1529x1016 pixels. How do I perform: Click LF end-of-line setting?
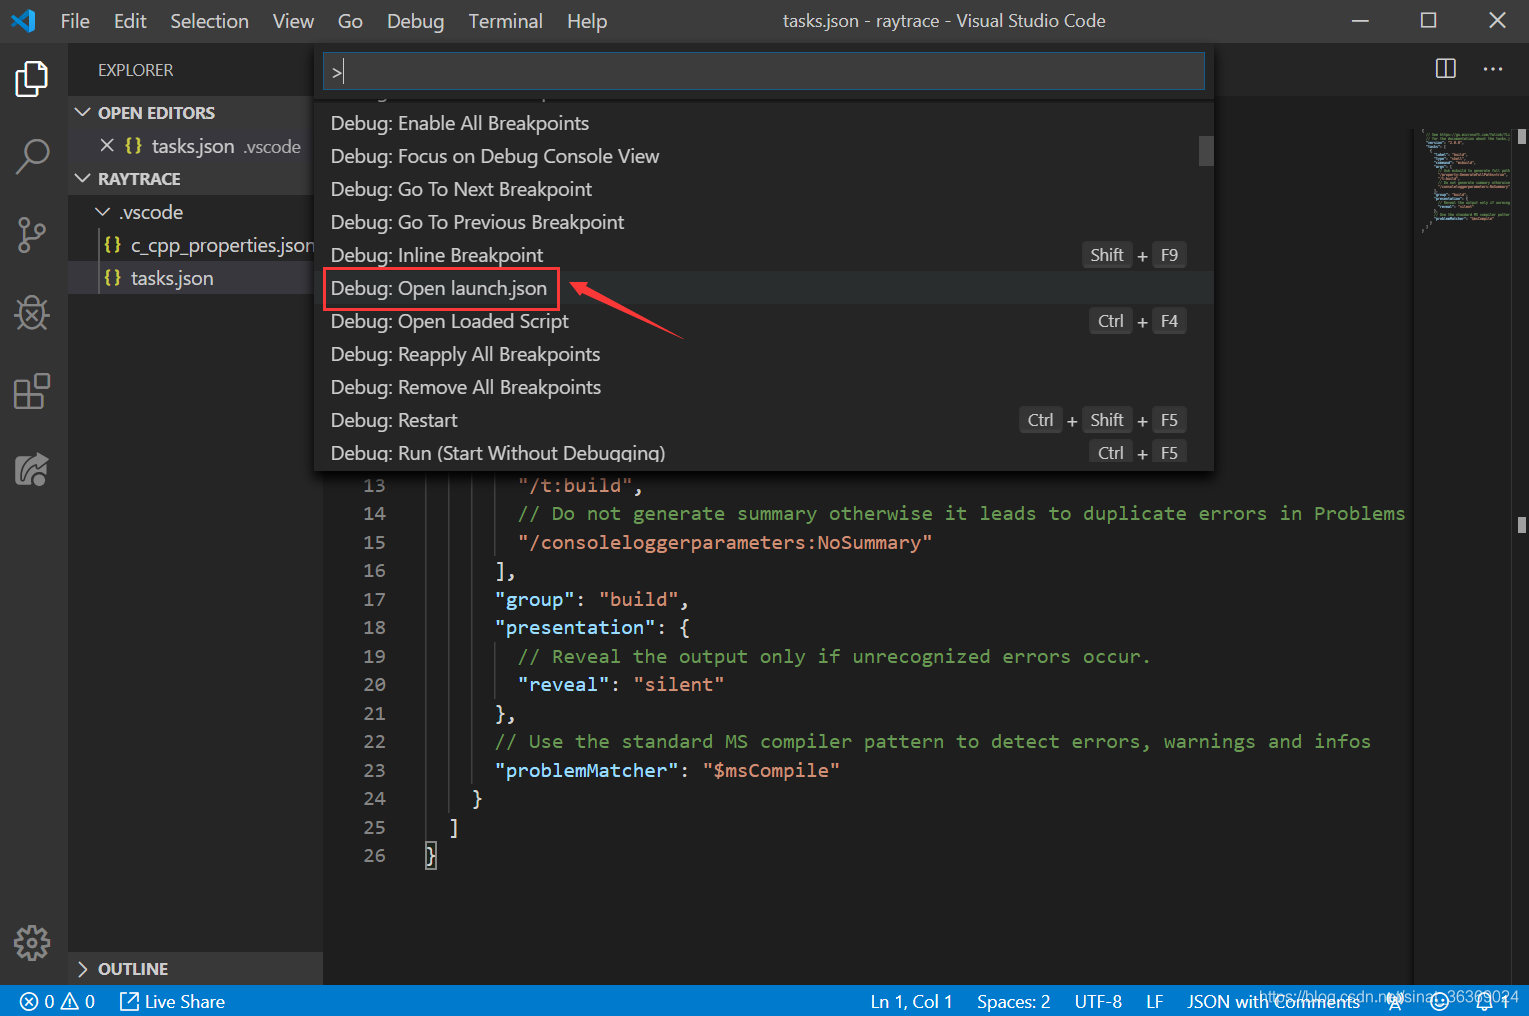pyautogui.click(x=1155, y=1002)
